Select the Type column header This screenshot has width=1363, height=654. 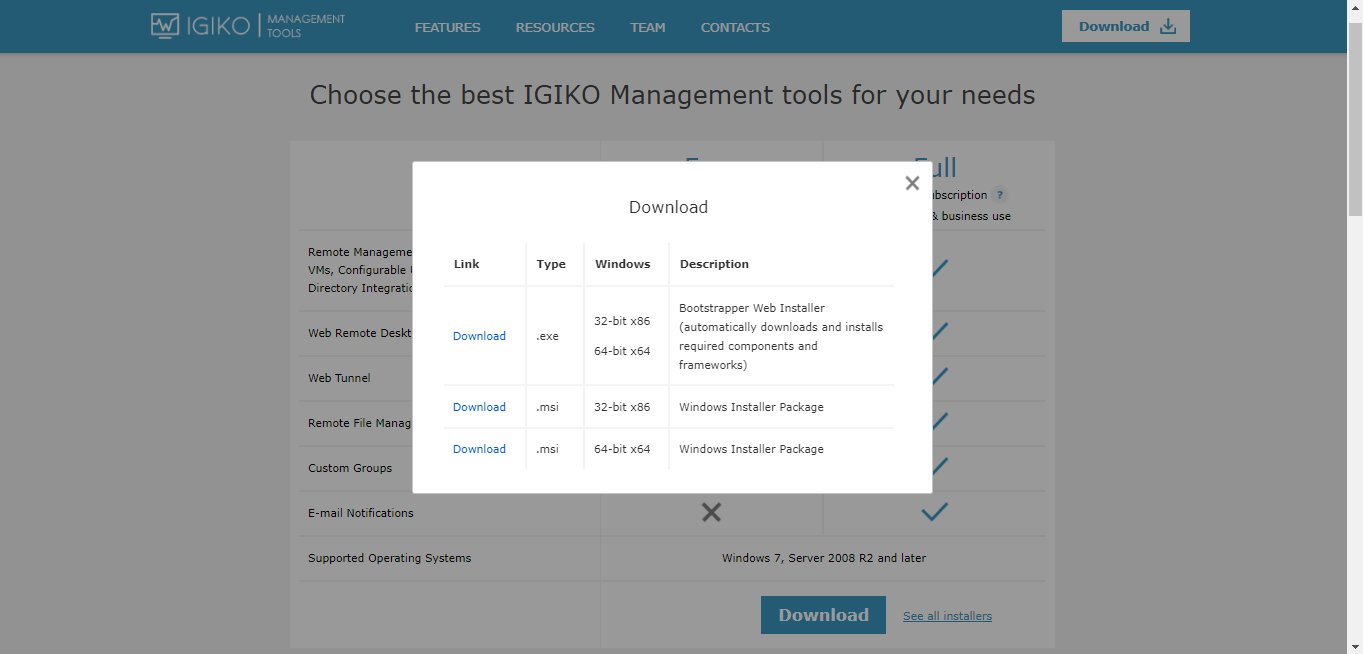(x=551, y=264)
